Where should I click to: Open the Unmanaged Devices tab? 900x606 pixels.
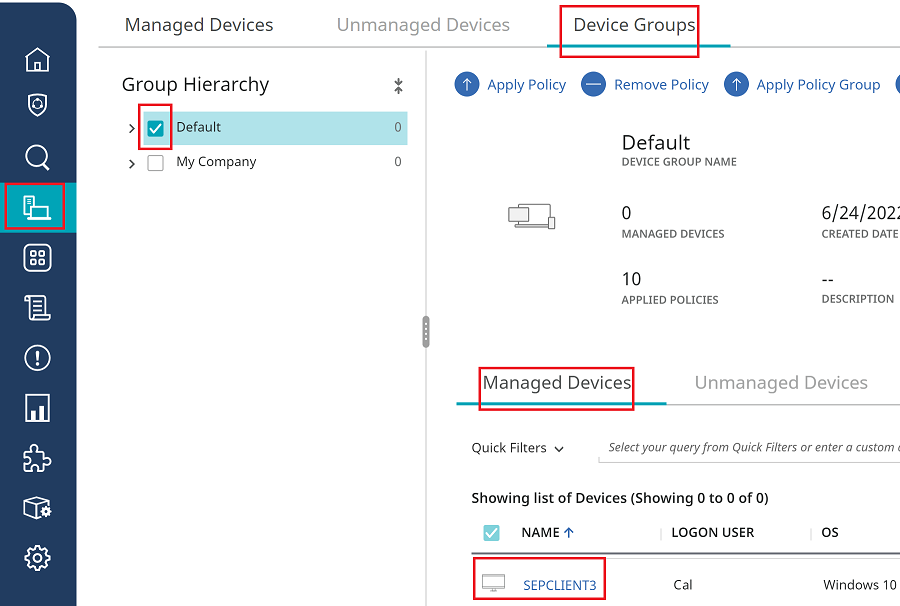tap(422, 25)
